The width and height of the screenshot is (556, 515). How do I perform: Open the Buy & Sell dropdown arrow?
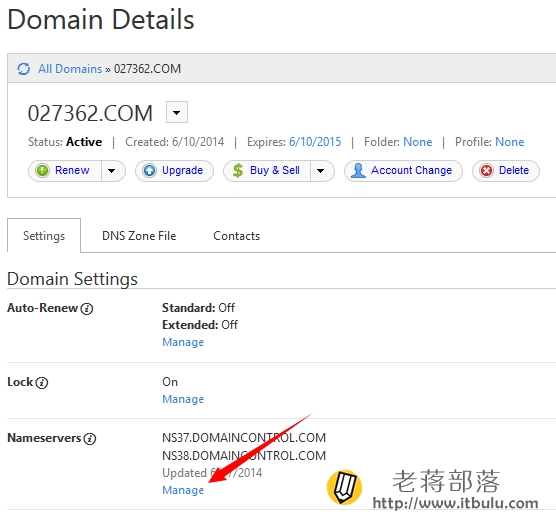[x=321, y=171]
